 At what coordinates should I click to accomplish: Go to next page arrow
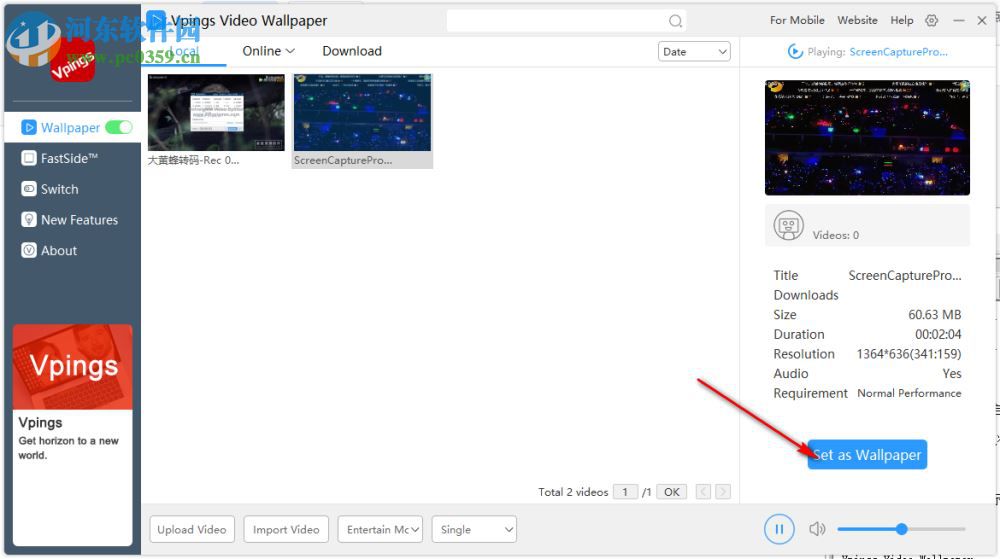pyautogui.click(x=723, y=491)
